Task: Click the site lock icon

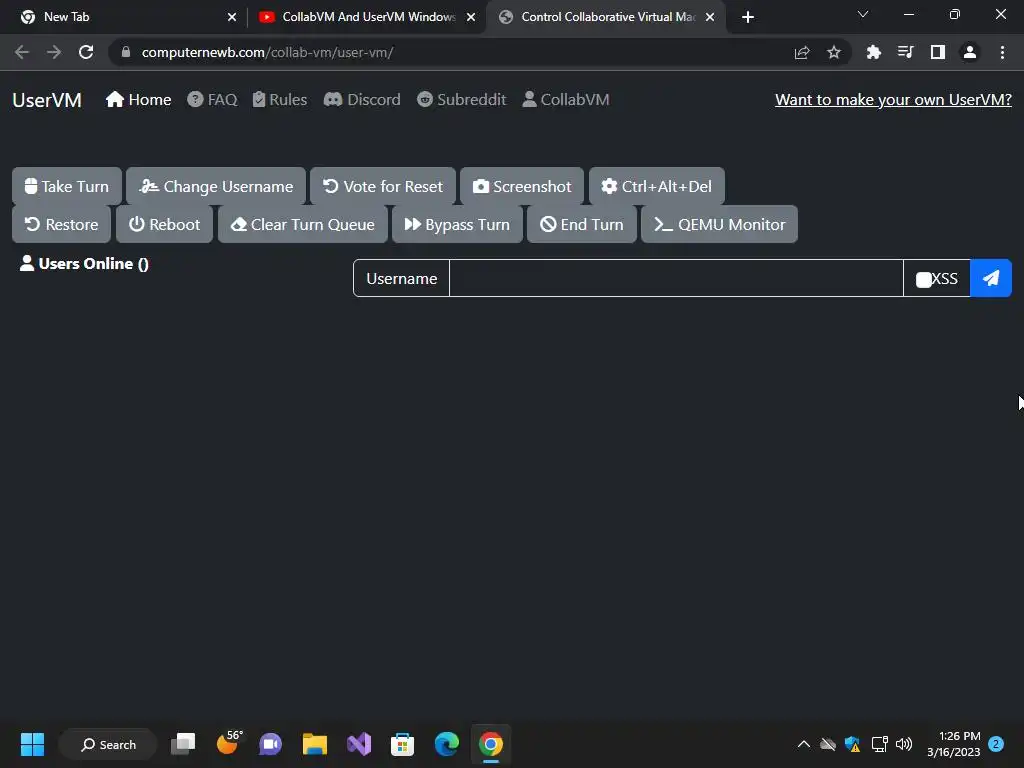Action: 126,52
